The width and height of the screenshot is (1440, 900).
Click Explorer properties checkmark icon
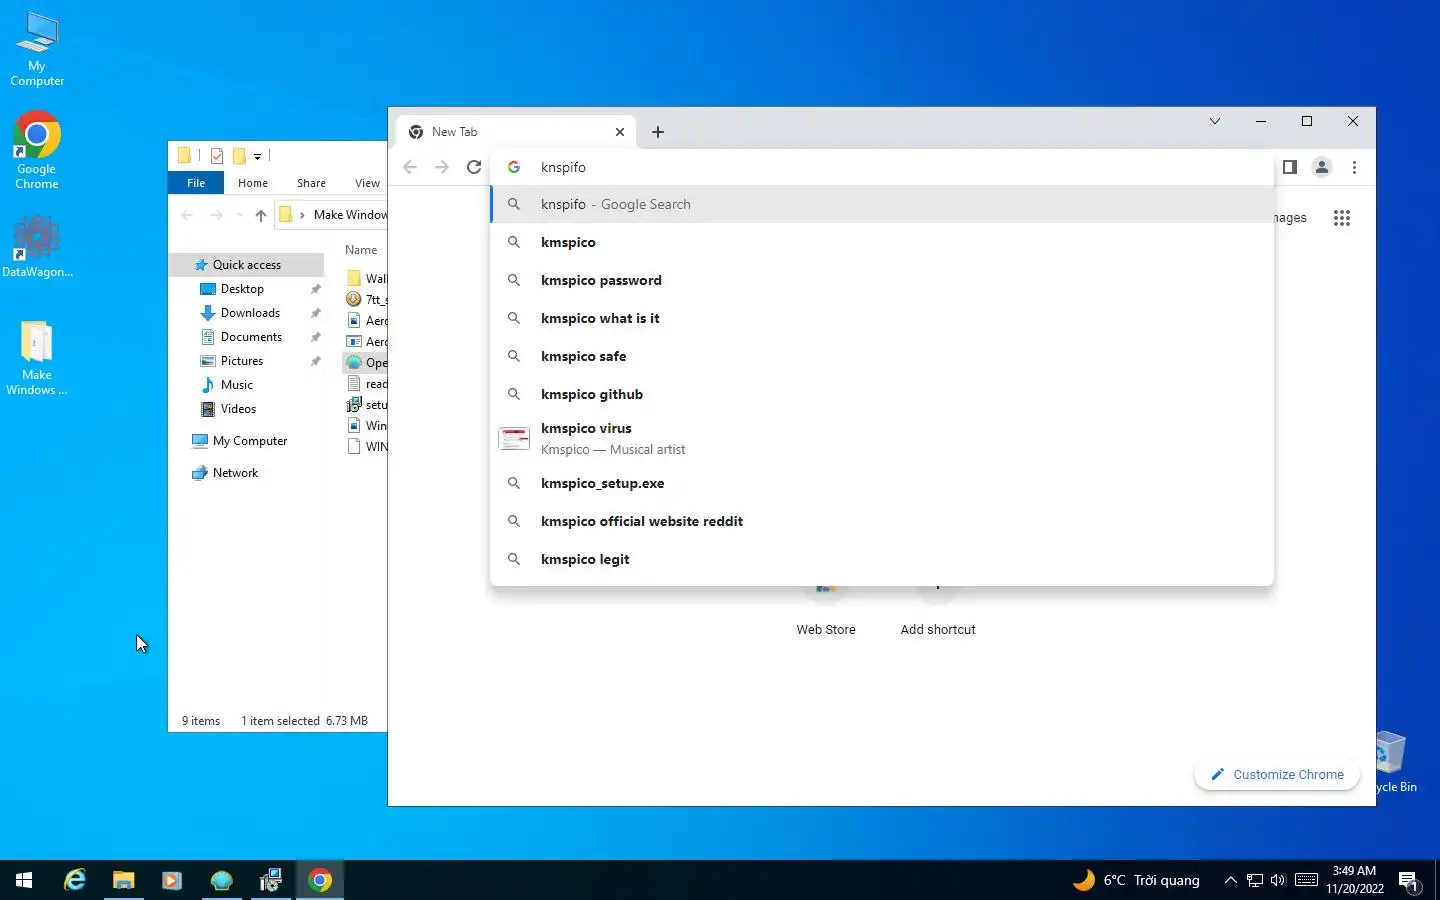tap(217, 156)
